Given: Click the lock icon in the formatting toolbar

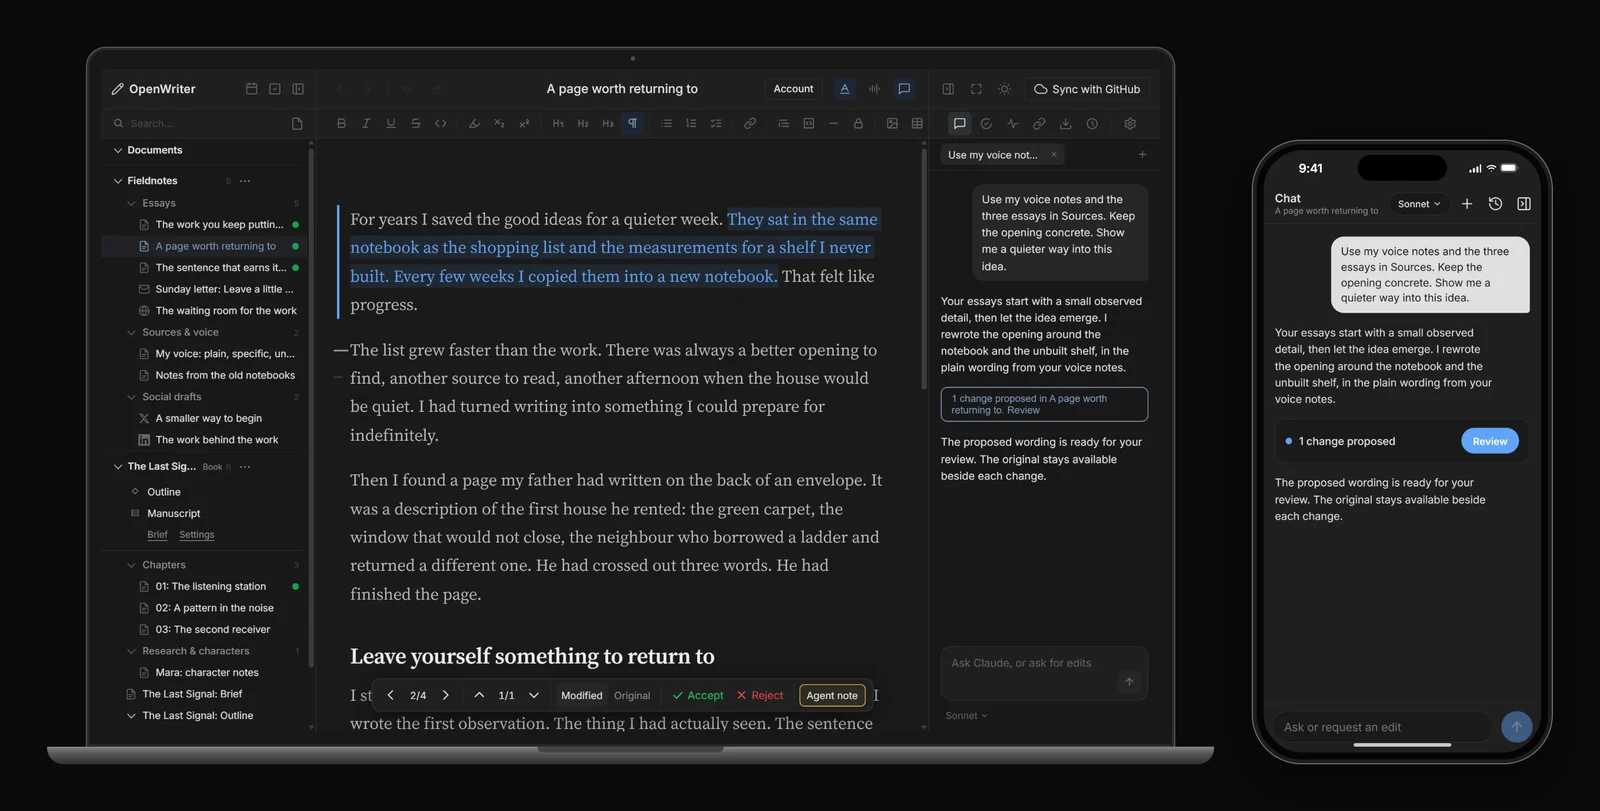Looking at the screenshot, I should coord(858,124).
